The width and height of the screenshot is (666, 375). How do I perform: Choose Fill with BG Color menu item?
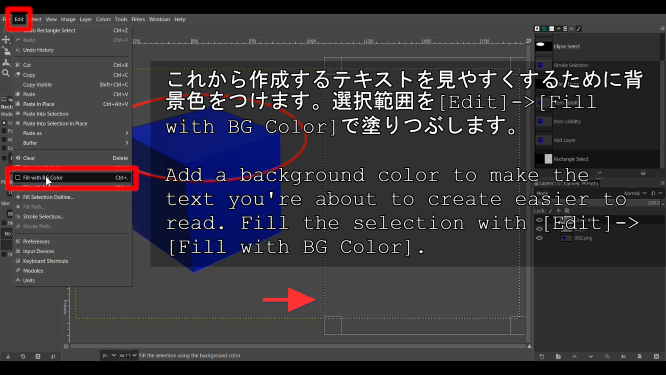pos(71,178)
